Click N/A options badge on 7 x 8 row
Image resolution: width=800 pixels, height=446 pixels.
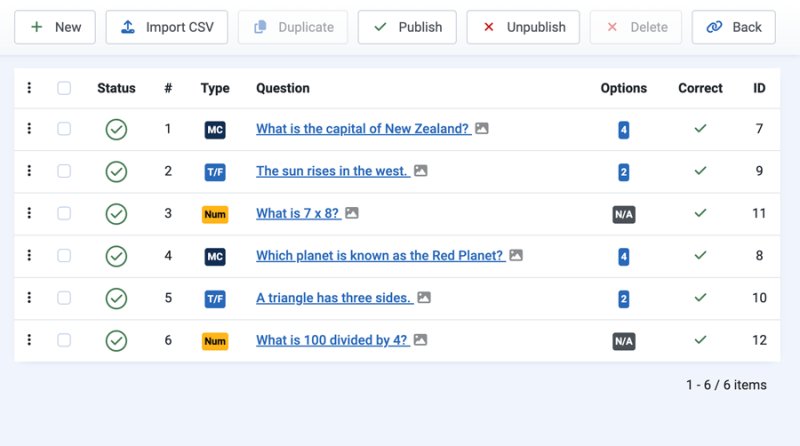pyautogui.click(x=623, y=214)
